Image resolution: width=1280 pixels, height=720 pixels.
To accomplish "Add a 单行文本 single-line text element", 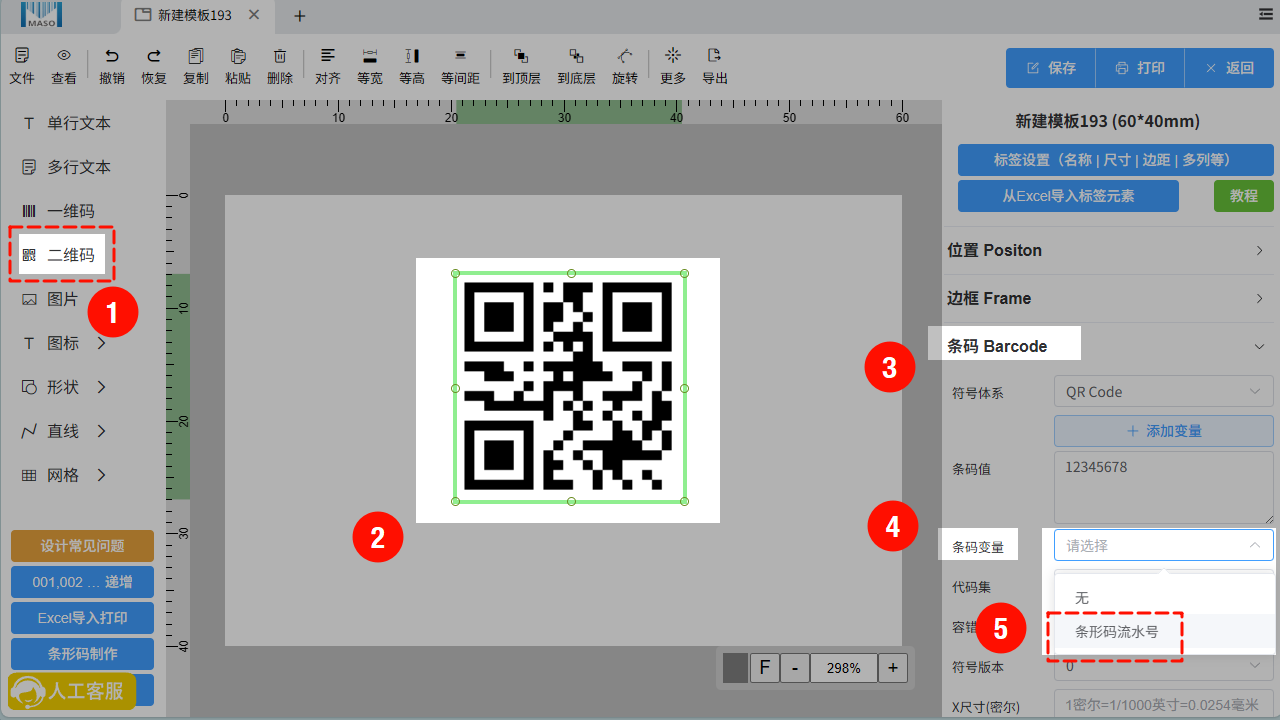I will (x=67, y=123).
